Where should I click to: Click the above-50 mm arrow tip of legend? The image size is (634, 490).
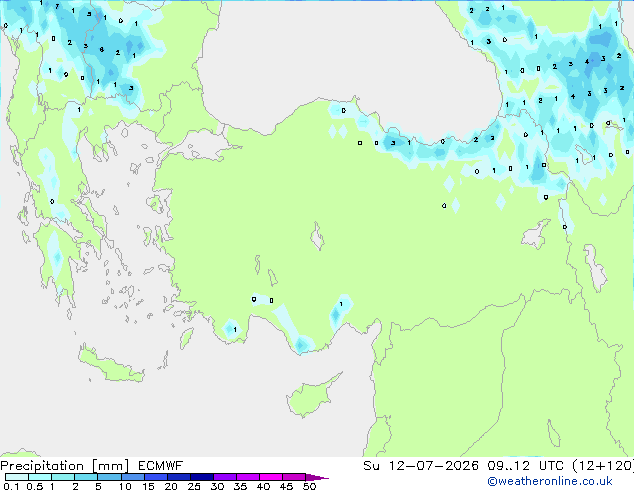pos(317,477)
